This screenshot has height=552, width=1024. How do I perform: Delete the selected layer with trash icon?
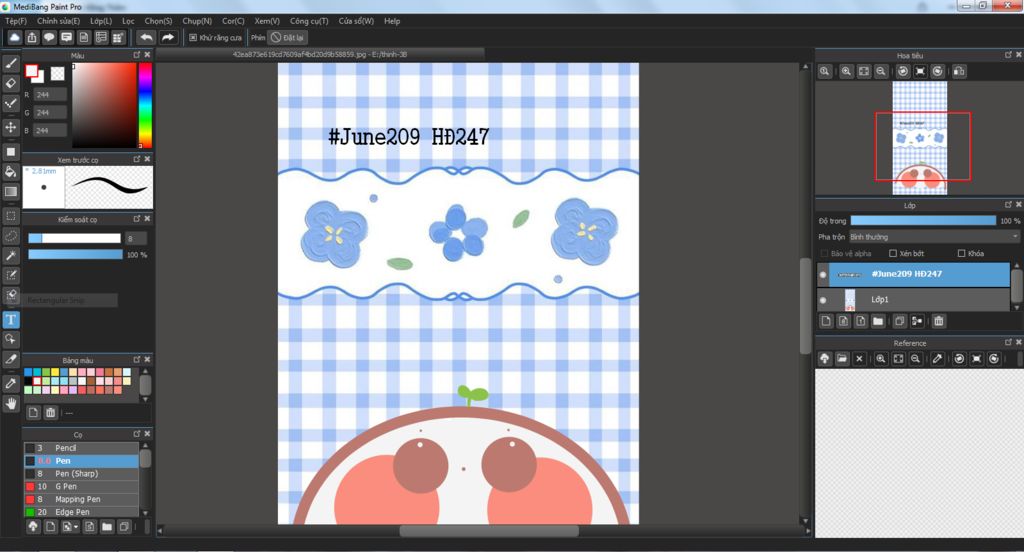(x=938, y=321)
